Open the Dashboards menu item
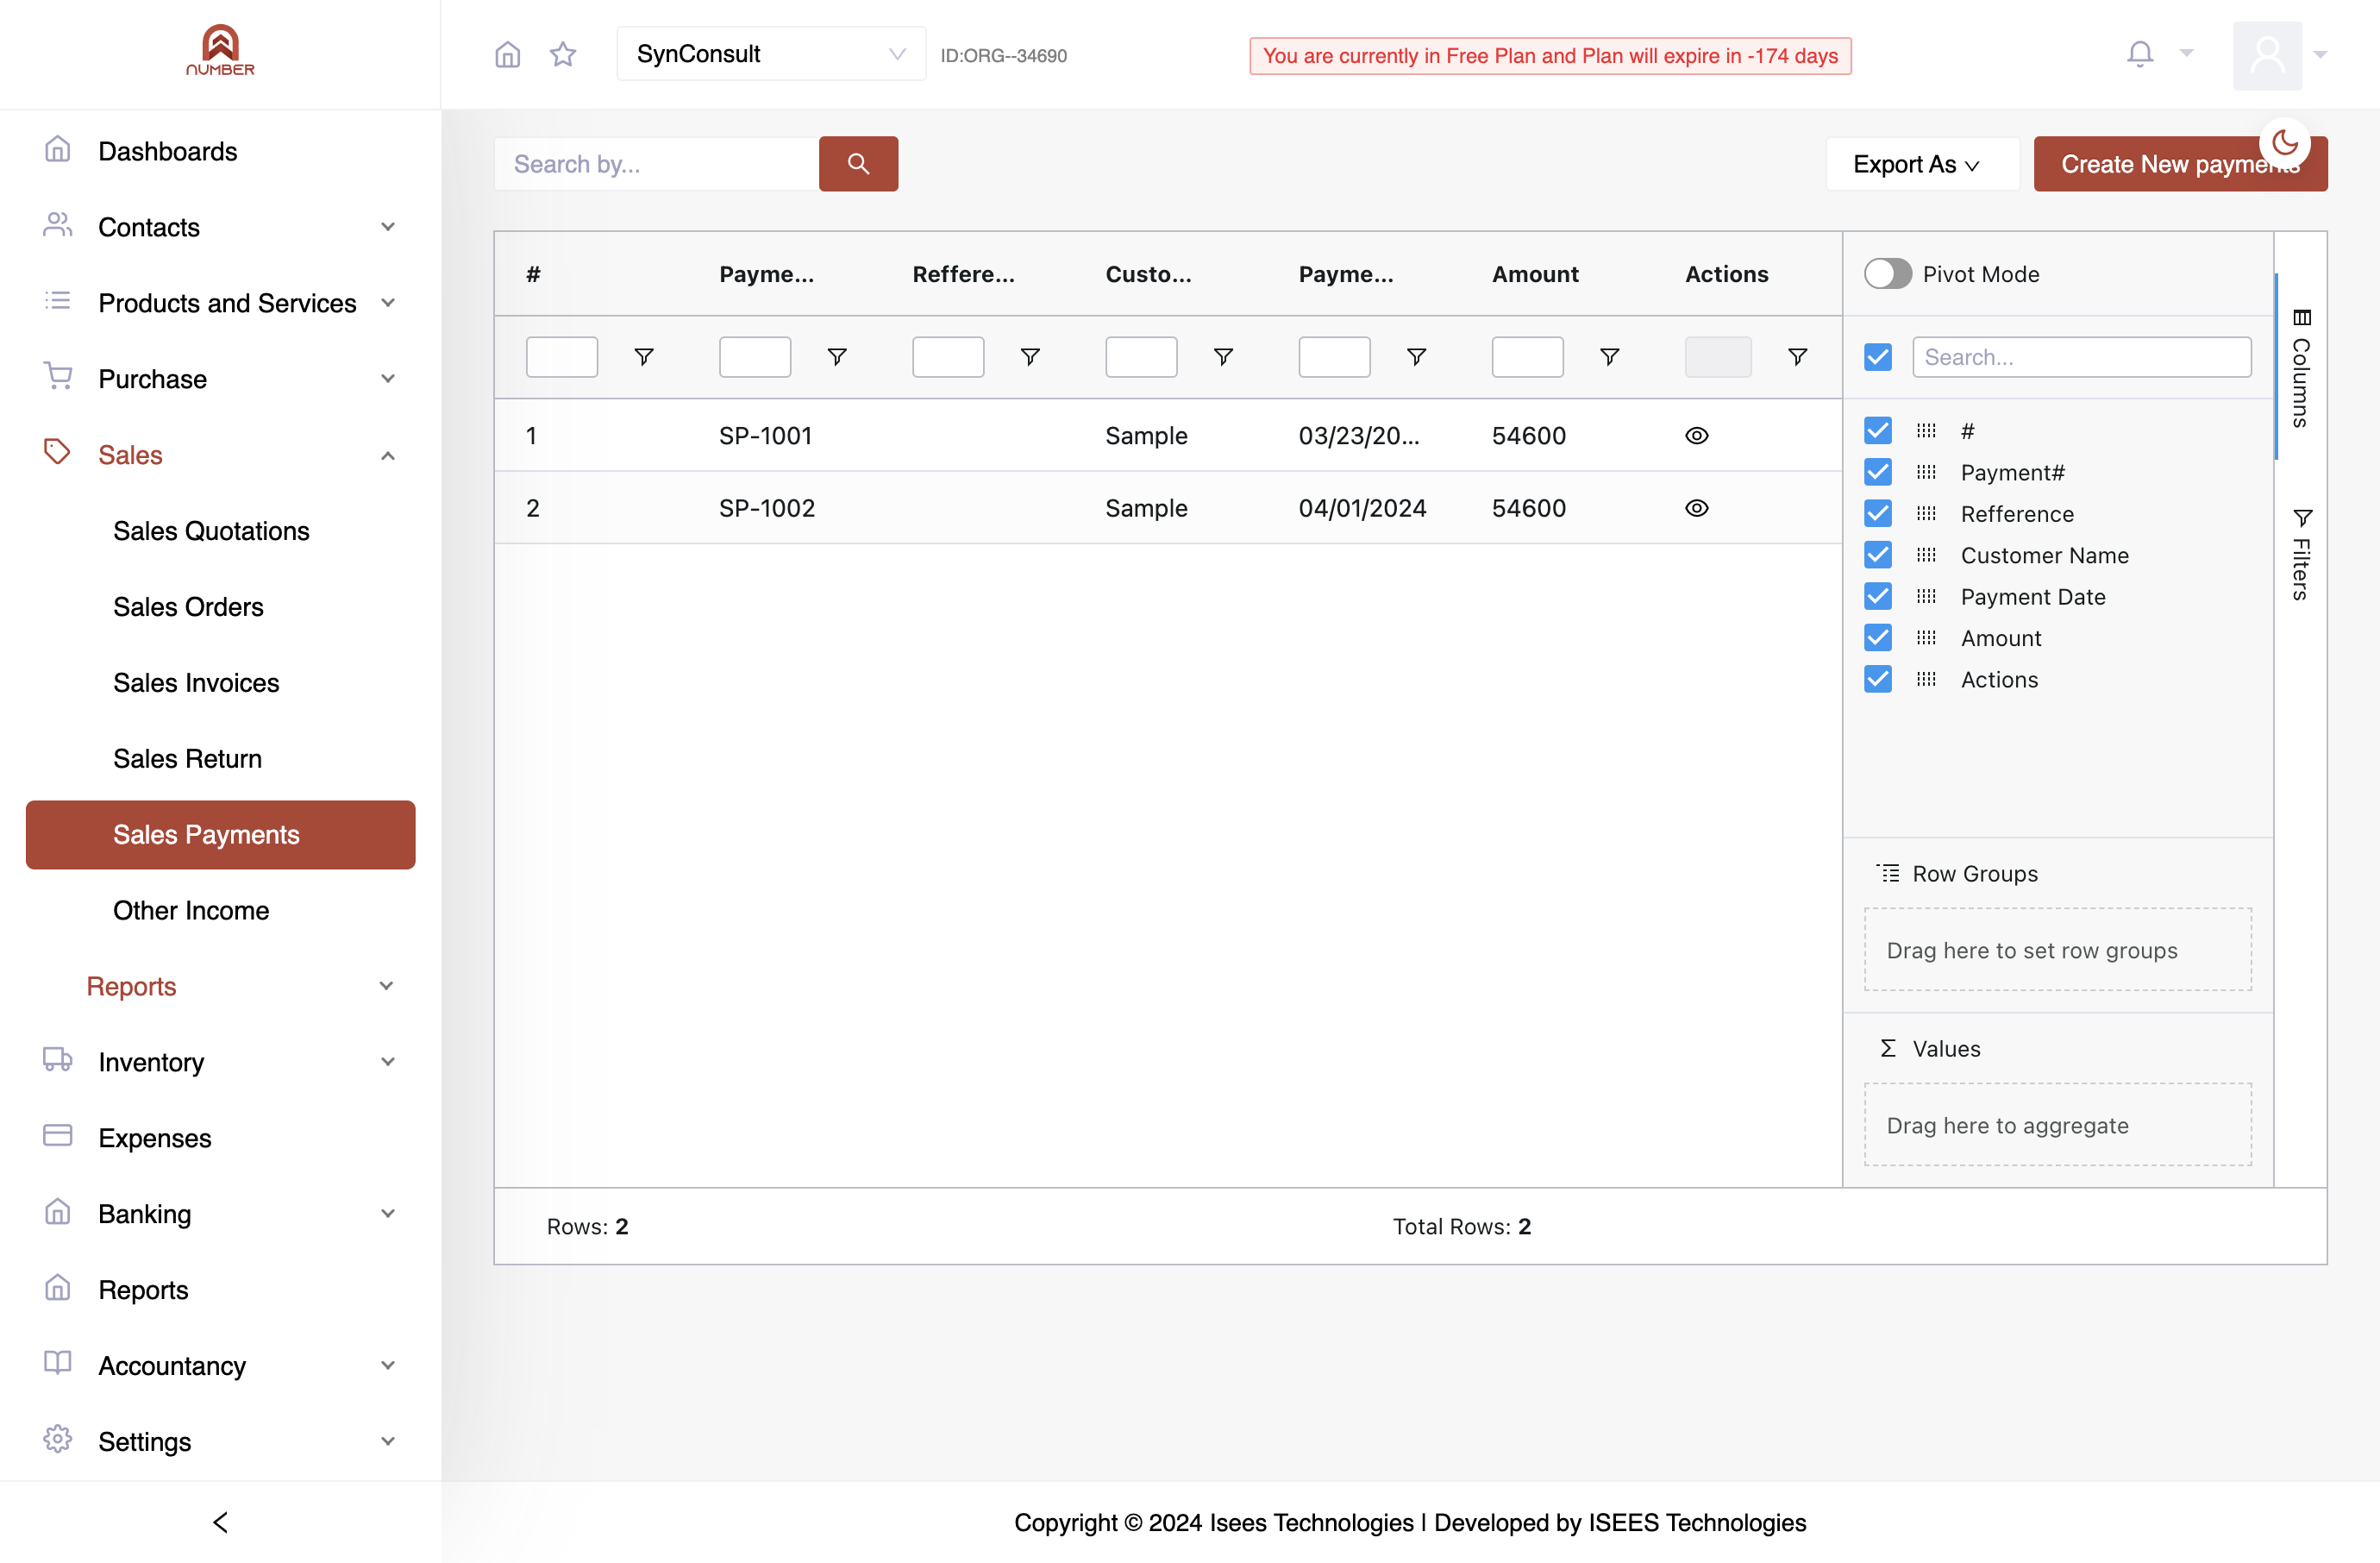This screenshot has height=1563, width=2380. tap(220, 151)
